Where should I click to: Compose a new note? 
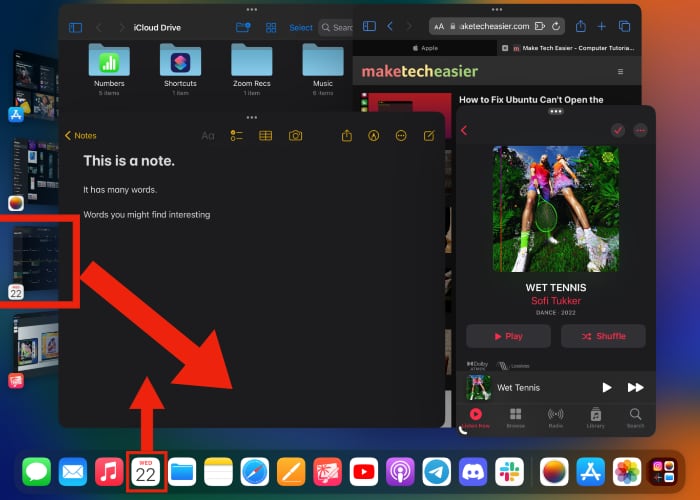pyautogui.click(x=429, y=136)
